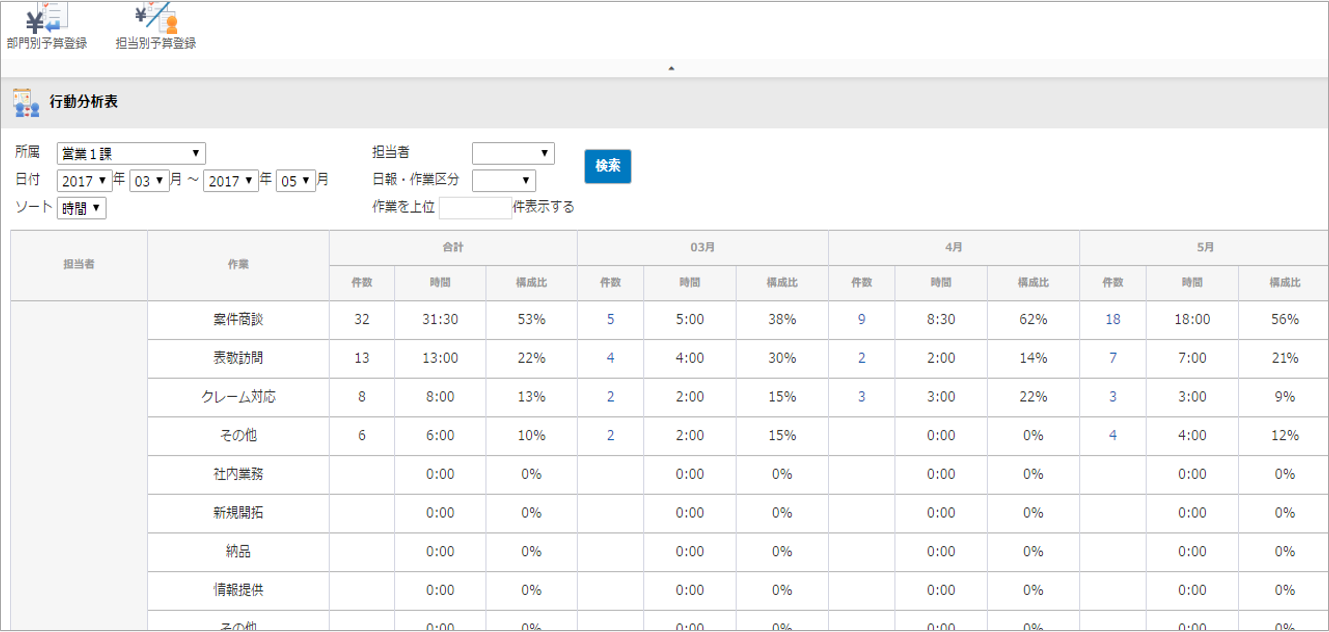This screenshot has height=632, width=1329.
Task: Click the 行動分析表 header icon
Action: pyautogui.click(x=26, y=103)
